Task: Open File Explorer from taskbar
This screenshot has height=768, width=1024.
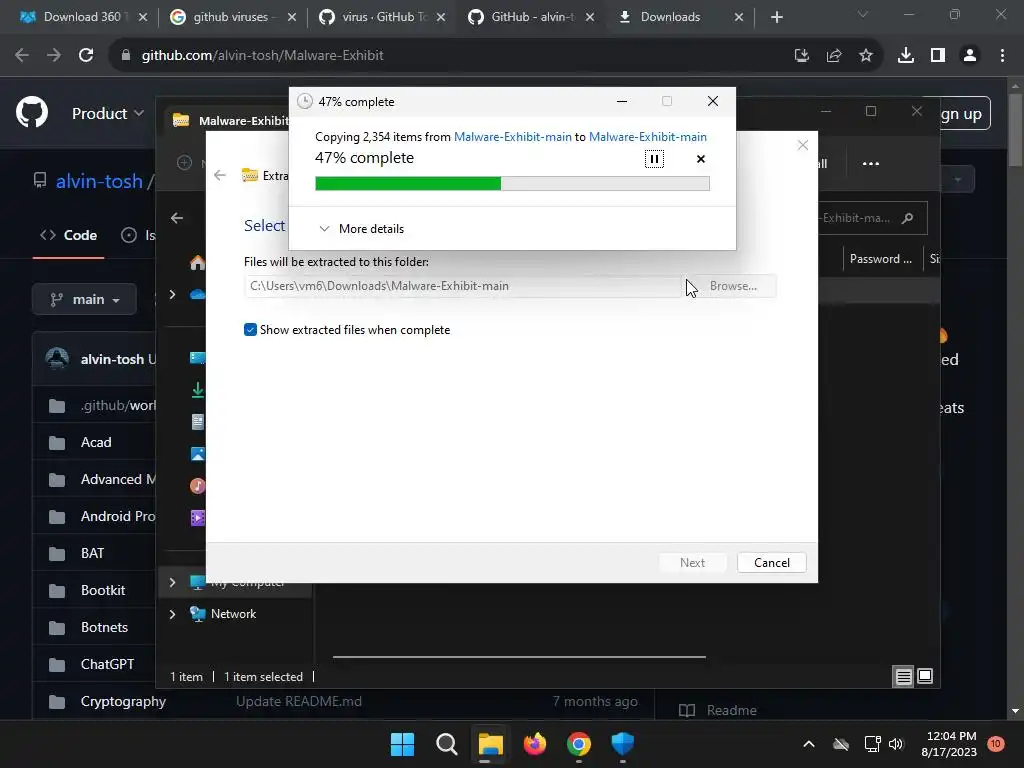Action: (490, 744)
